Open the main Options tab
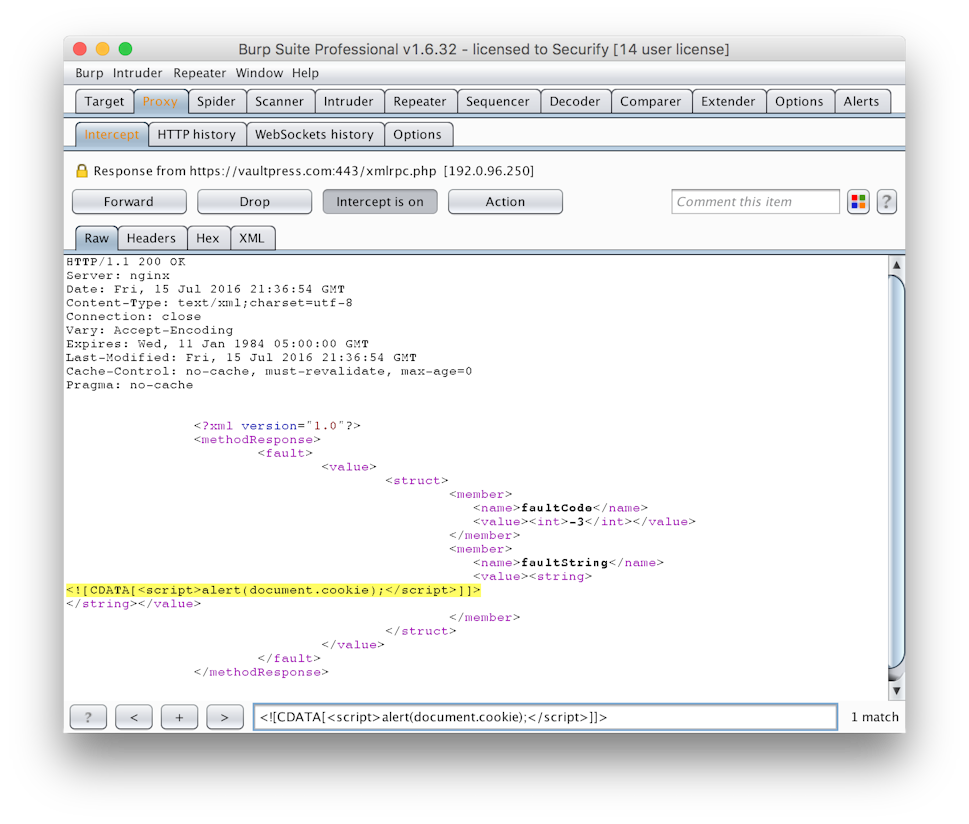The image size is (969, 824). 799,101
